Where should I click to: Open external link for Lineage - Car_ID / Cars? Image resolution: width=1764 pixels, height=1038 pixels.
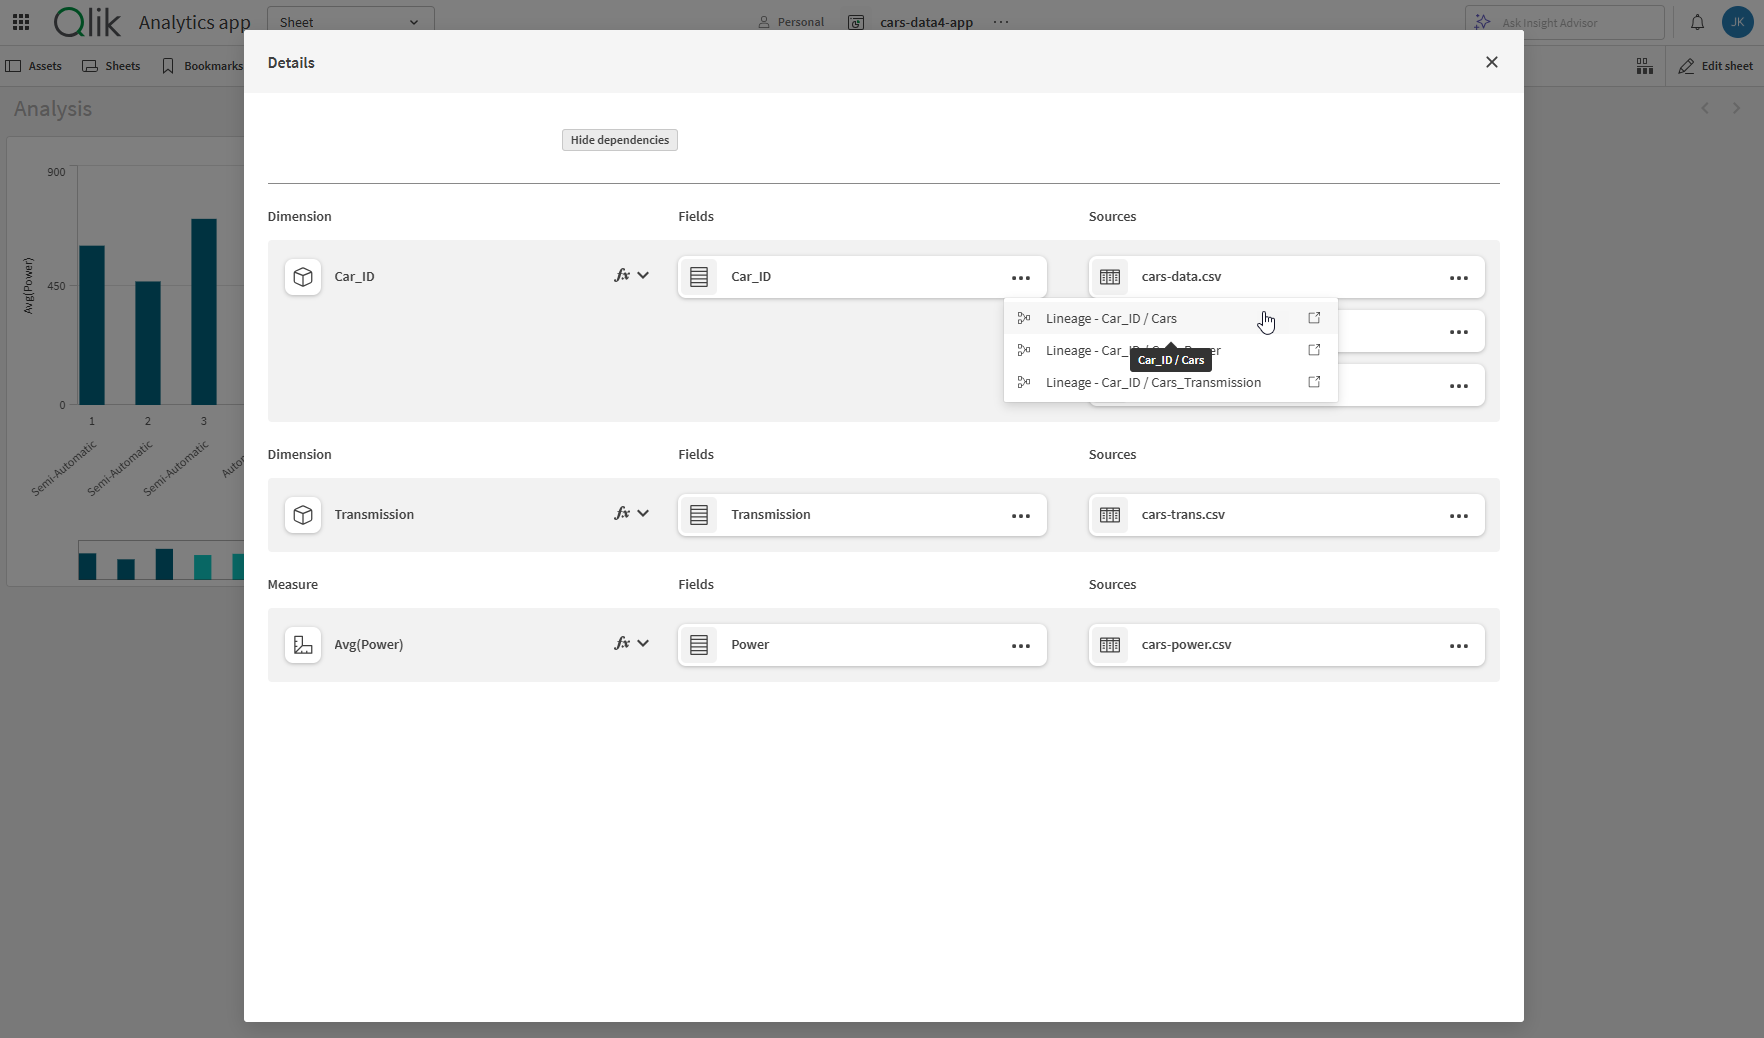click(x=1314, y=317)
